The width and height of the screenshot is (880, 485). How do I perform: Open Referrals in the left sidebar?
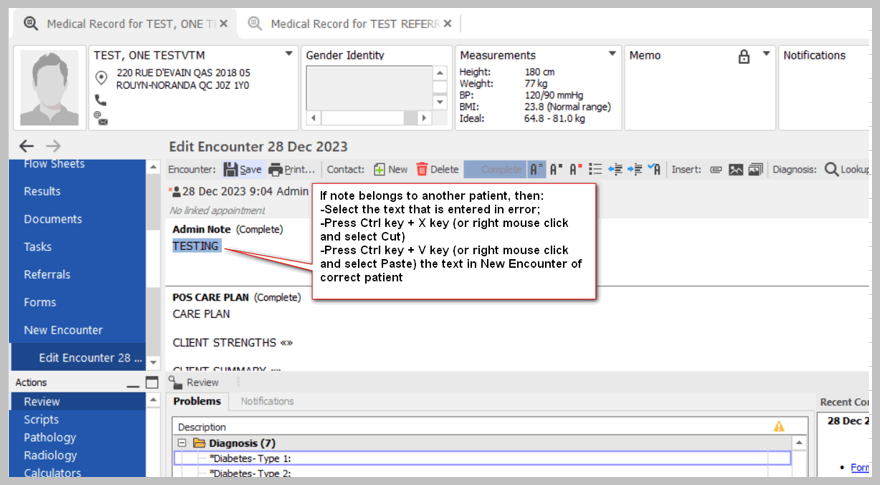click(47, 274)
